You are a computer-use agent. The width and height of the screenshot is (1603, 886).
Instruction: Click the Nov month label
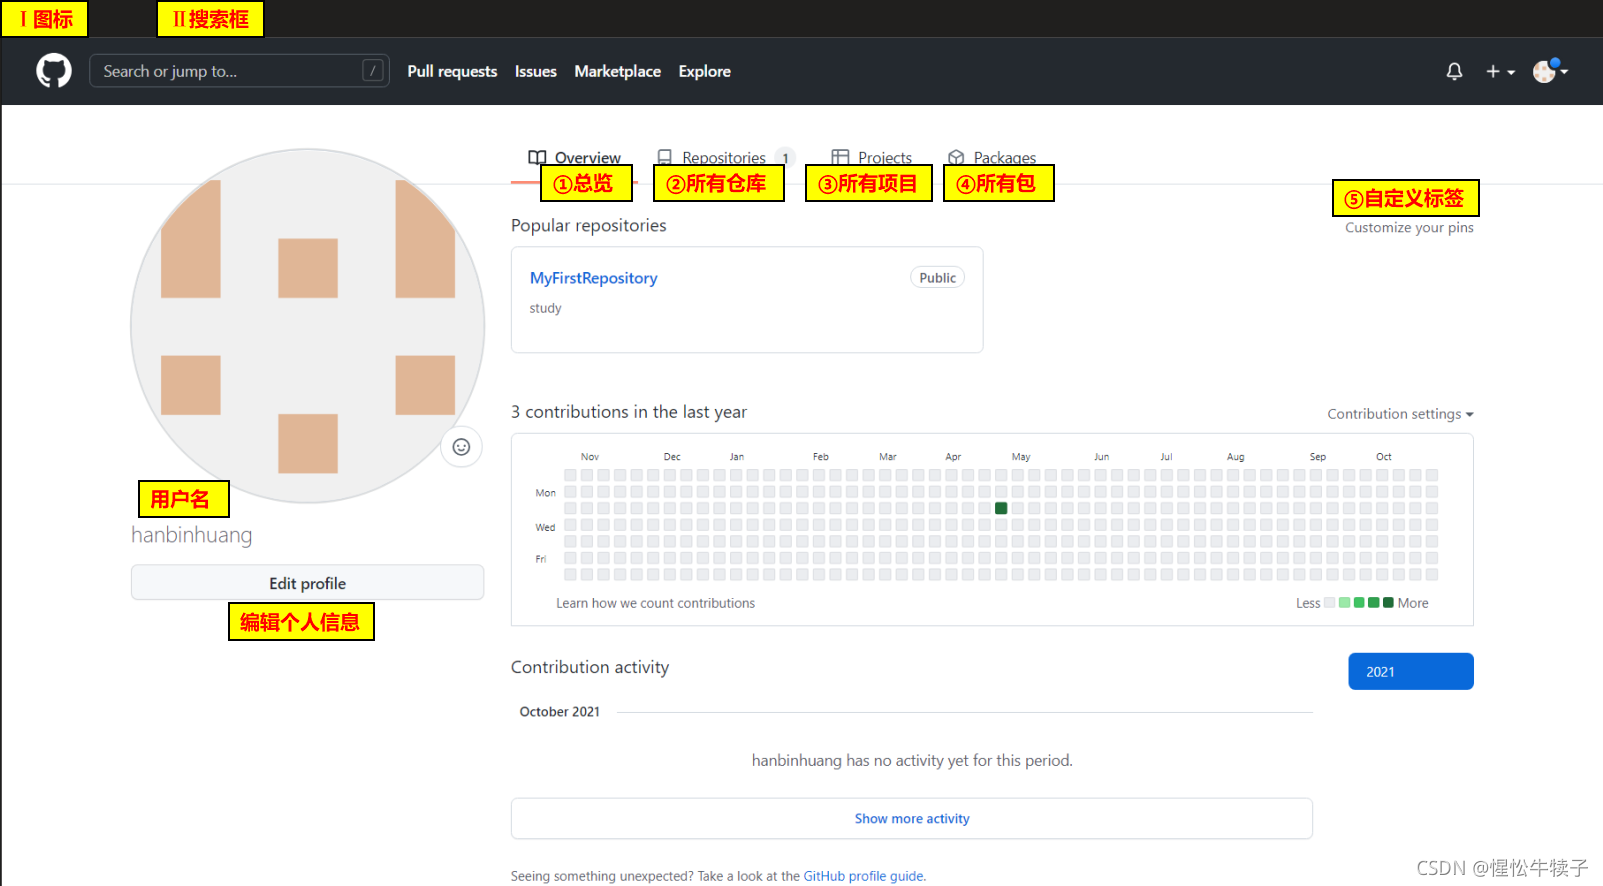pos(590,457)
